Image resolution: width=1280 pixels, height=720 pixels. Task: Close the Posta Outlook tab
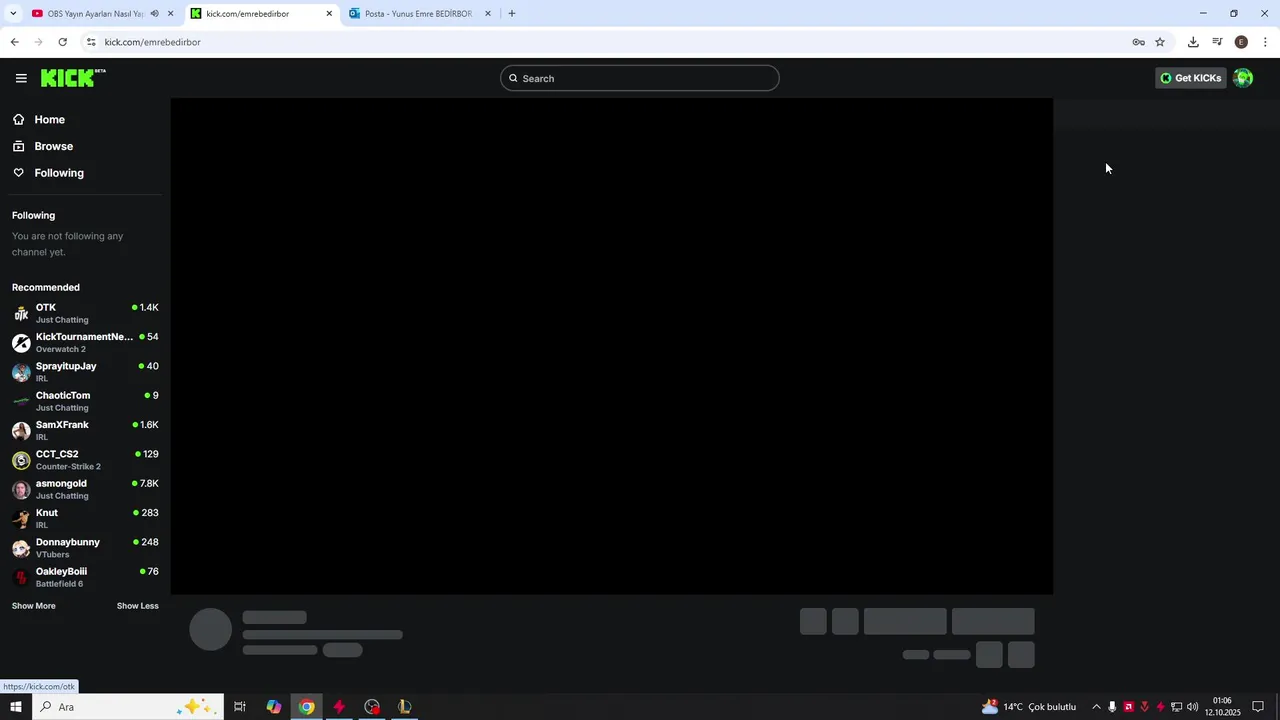(488, 14)
